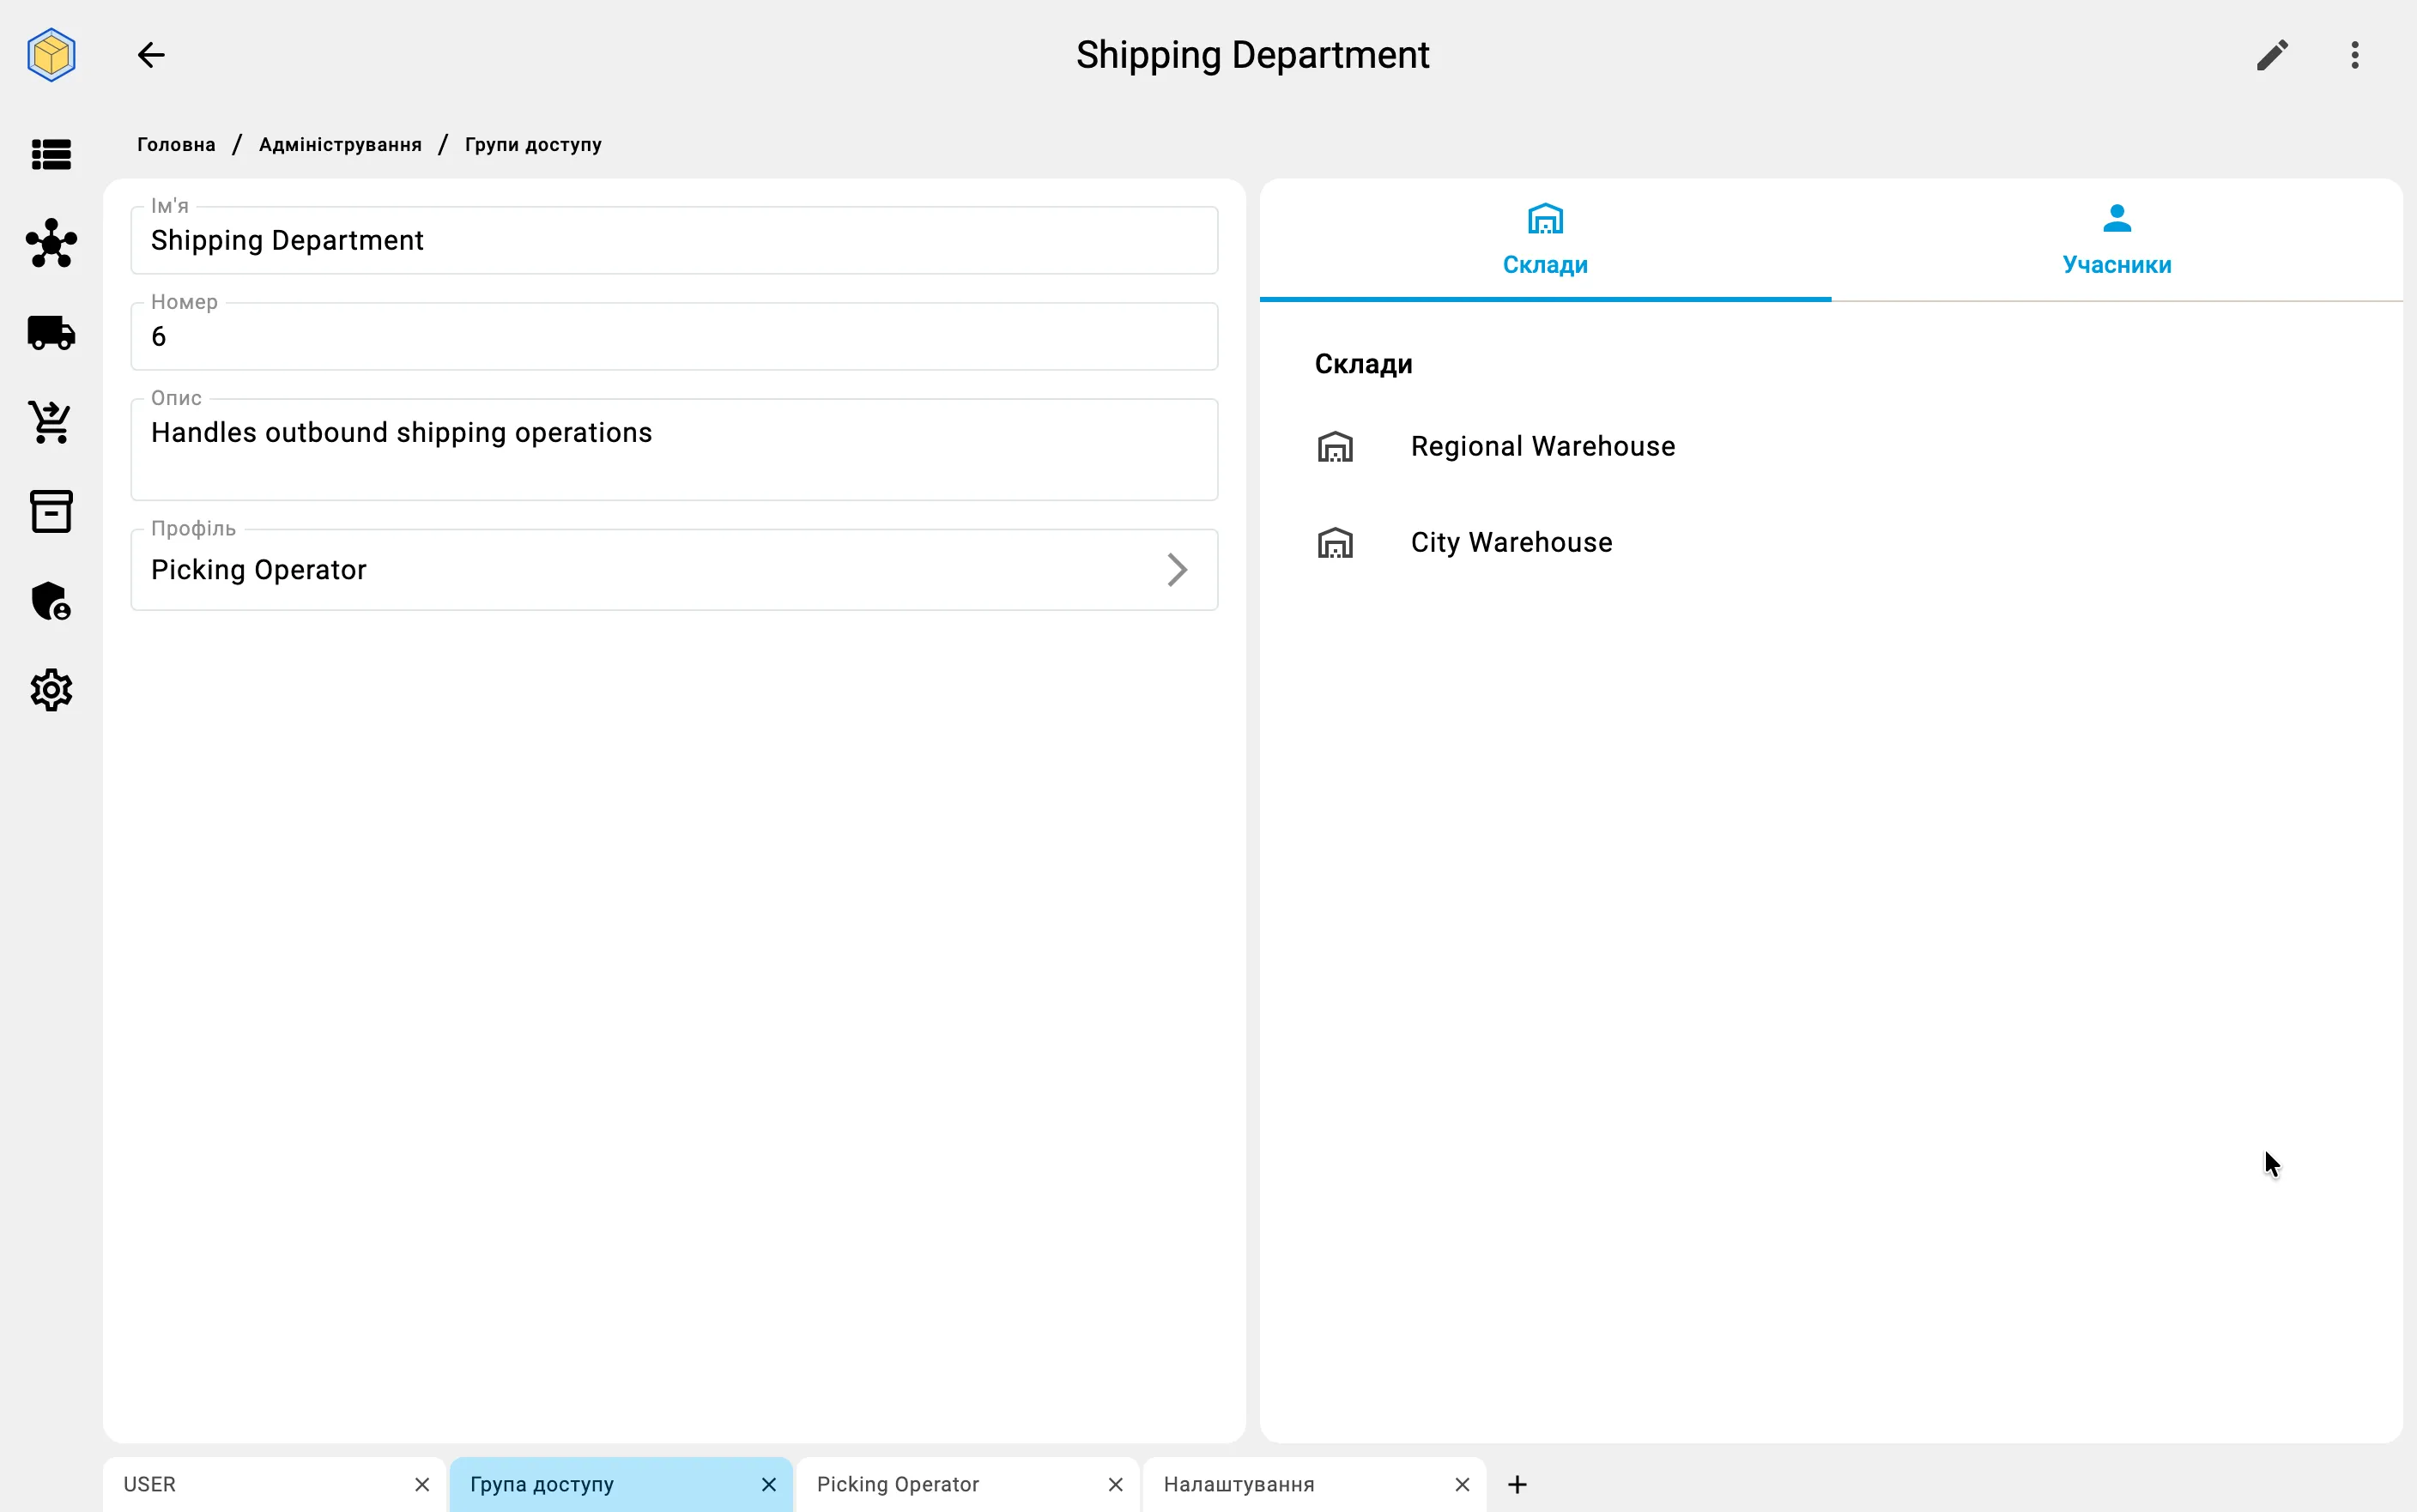Close the Налаштування tab

click(x=1462, y=1485)
